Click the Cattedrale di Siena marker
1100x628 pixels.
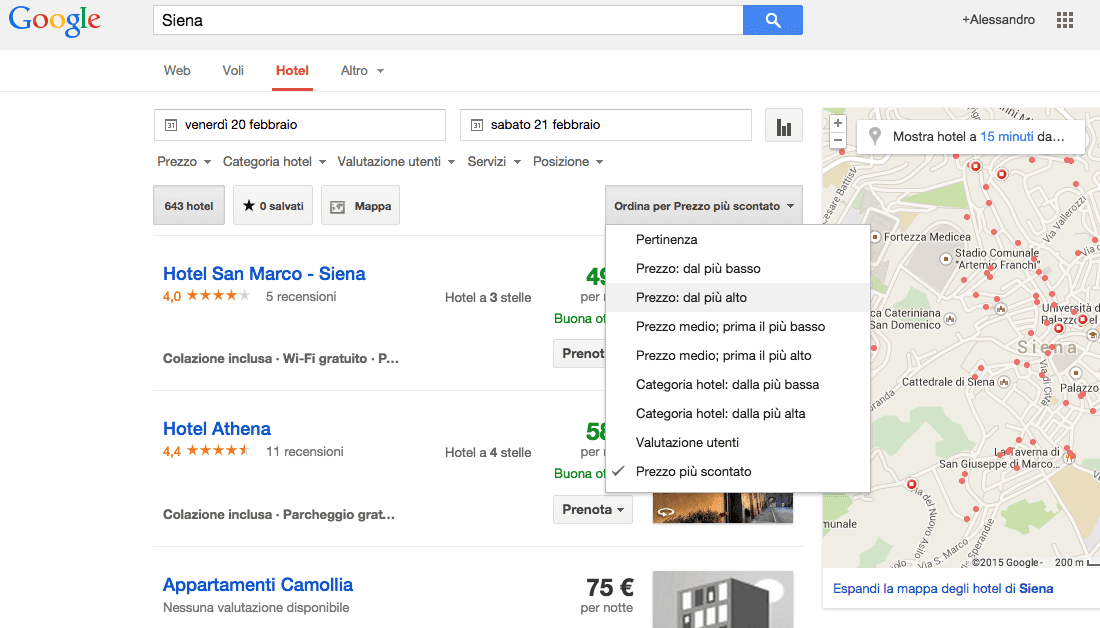pyautogui.click(x=1004, y=382)
